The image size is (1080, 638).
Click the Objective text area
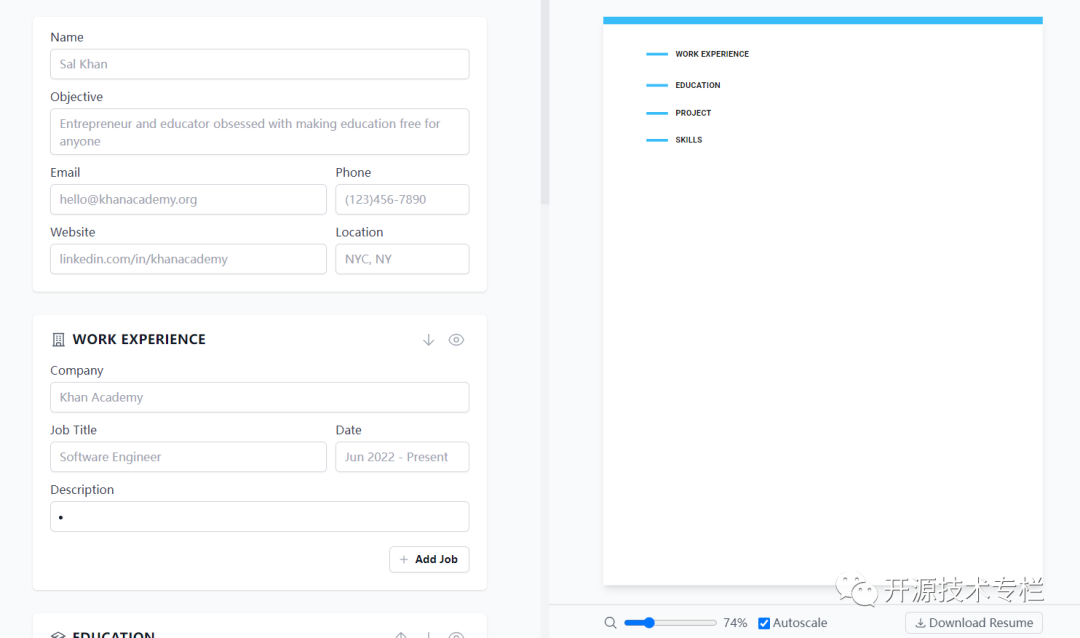[x=260, y=132]
